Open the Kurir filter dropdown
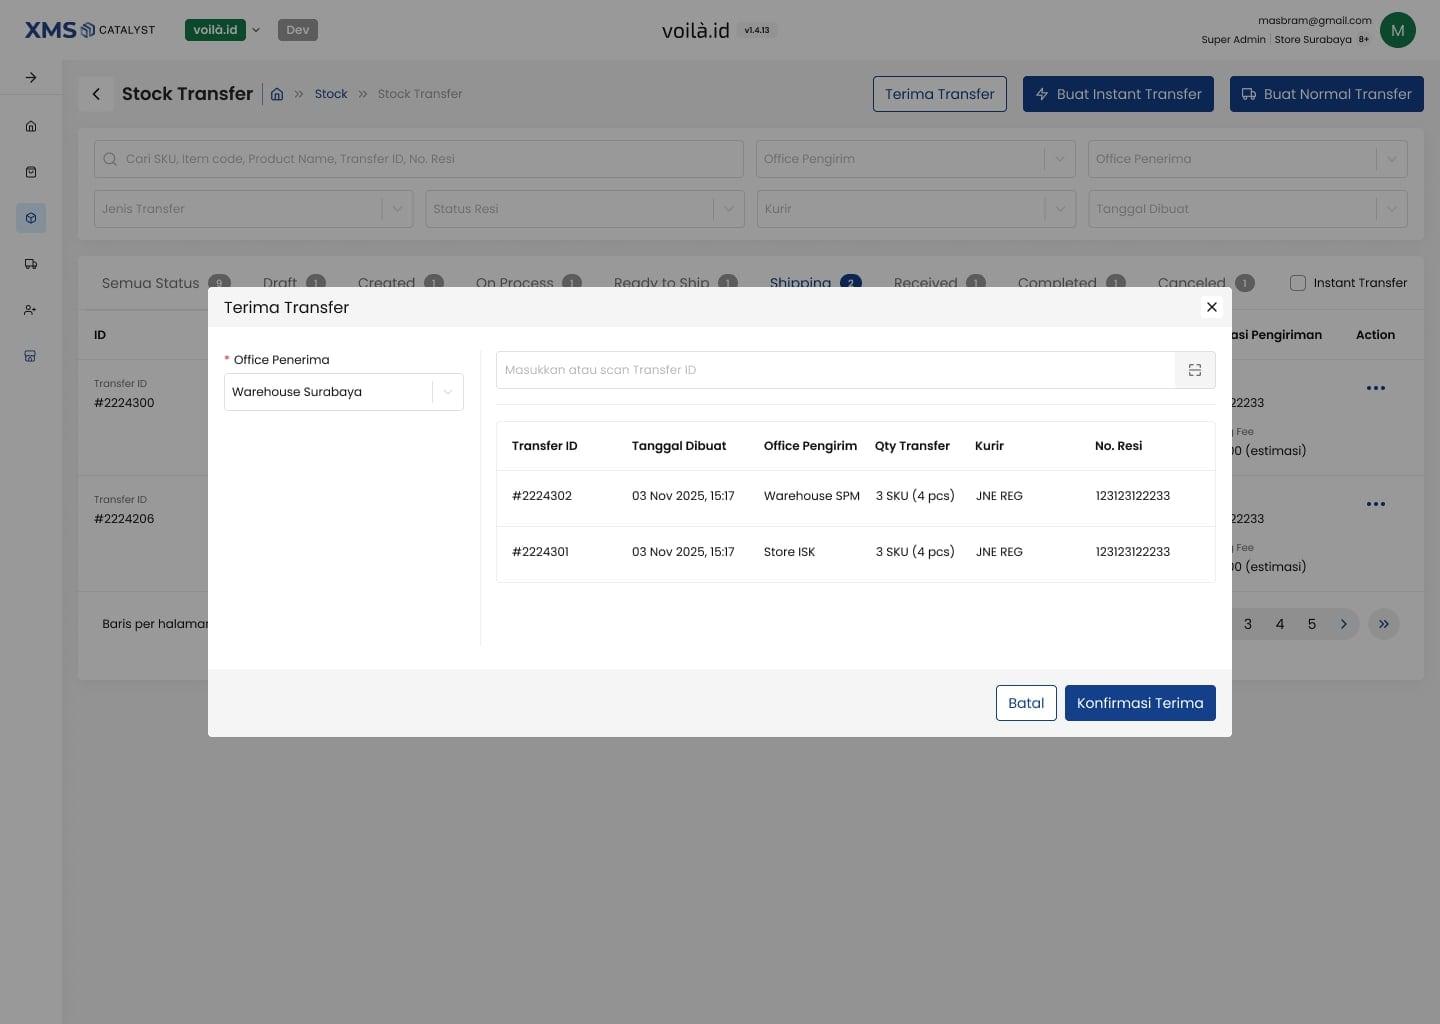Screen dimensions: 1440x1024 pyautogui.click(x=916, y=209)
